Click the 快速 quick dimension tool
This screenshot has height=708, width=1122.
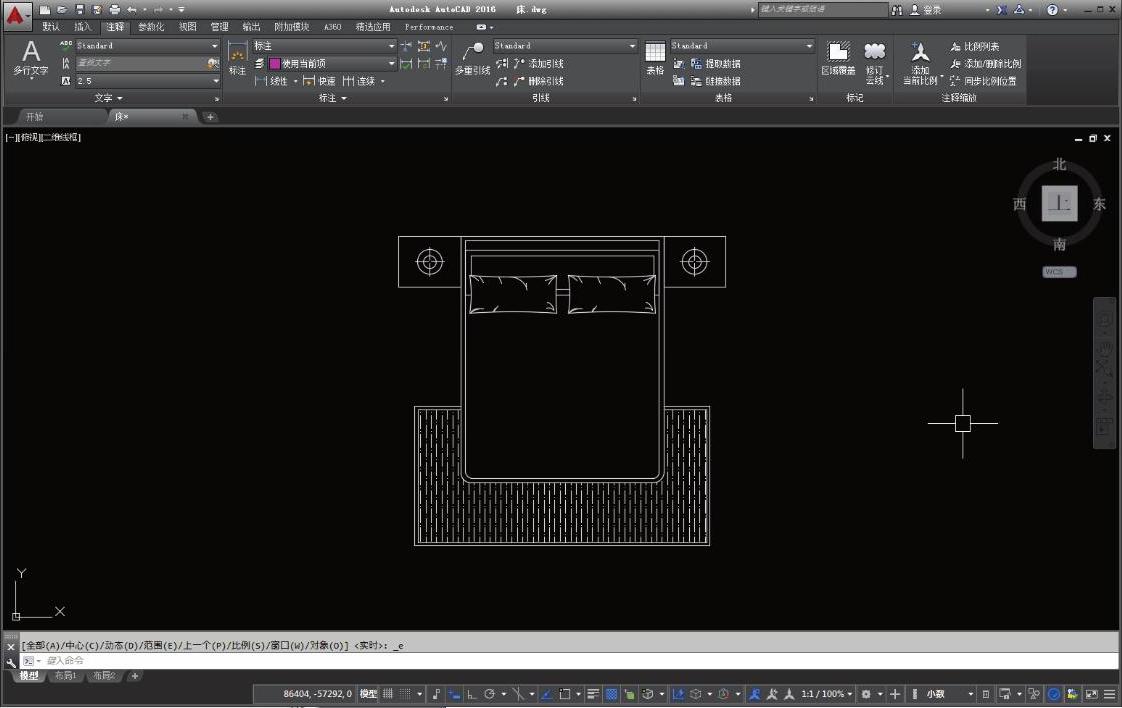coord(319,81)
